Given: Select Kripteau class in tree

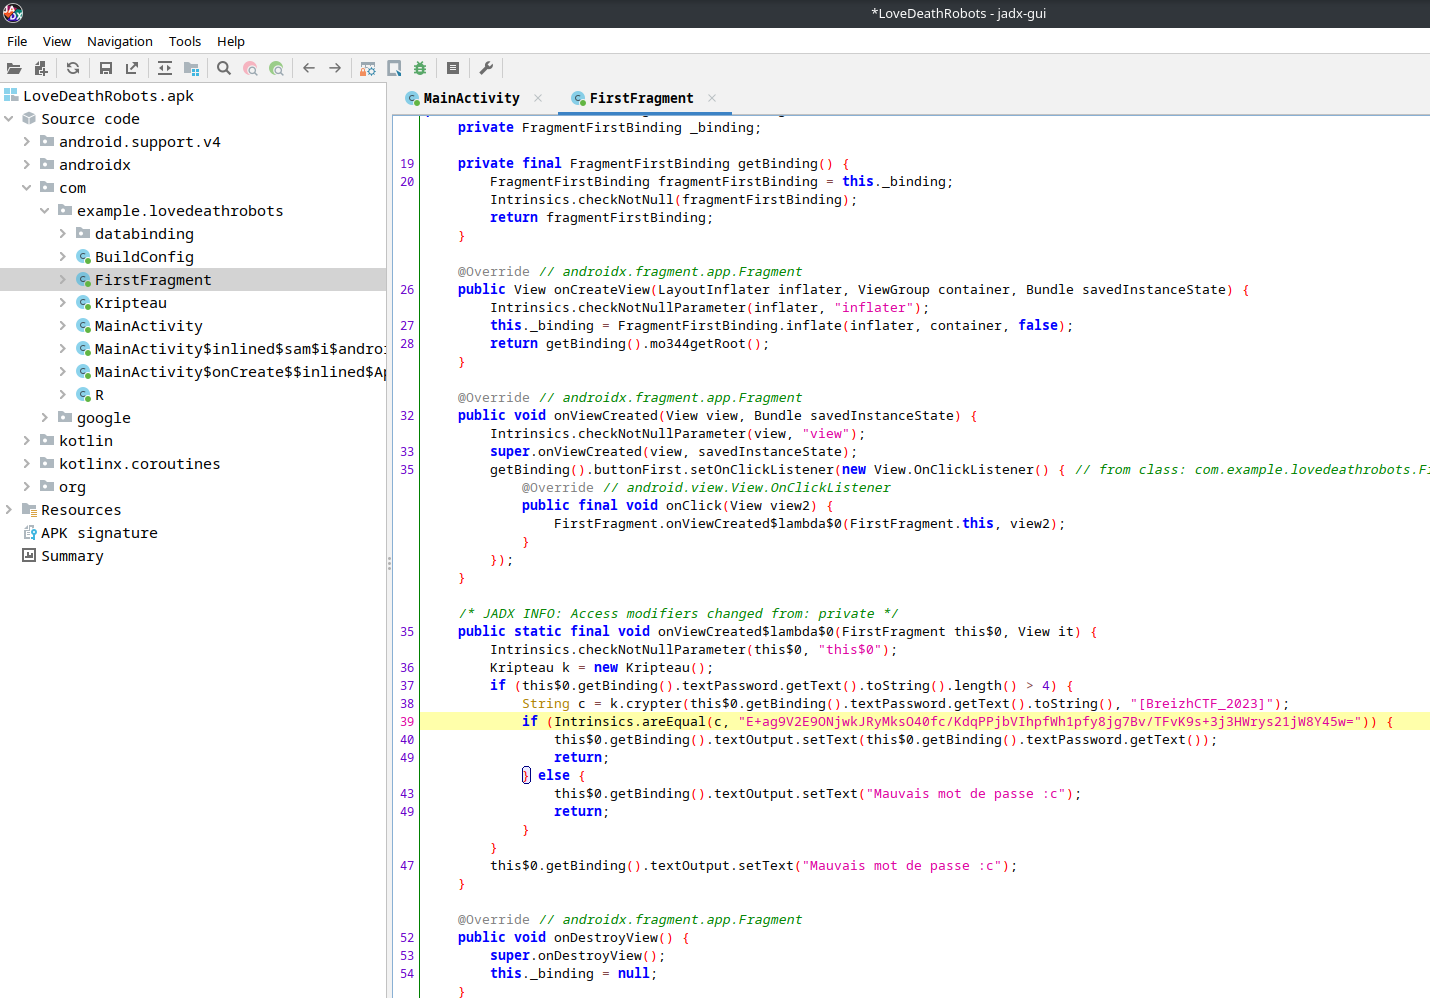Looking at the screenshot, I should [x=130, y=303].
